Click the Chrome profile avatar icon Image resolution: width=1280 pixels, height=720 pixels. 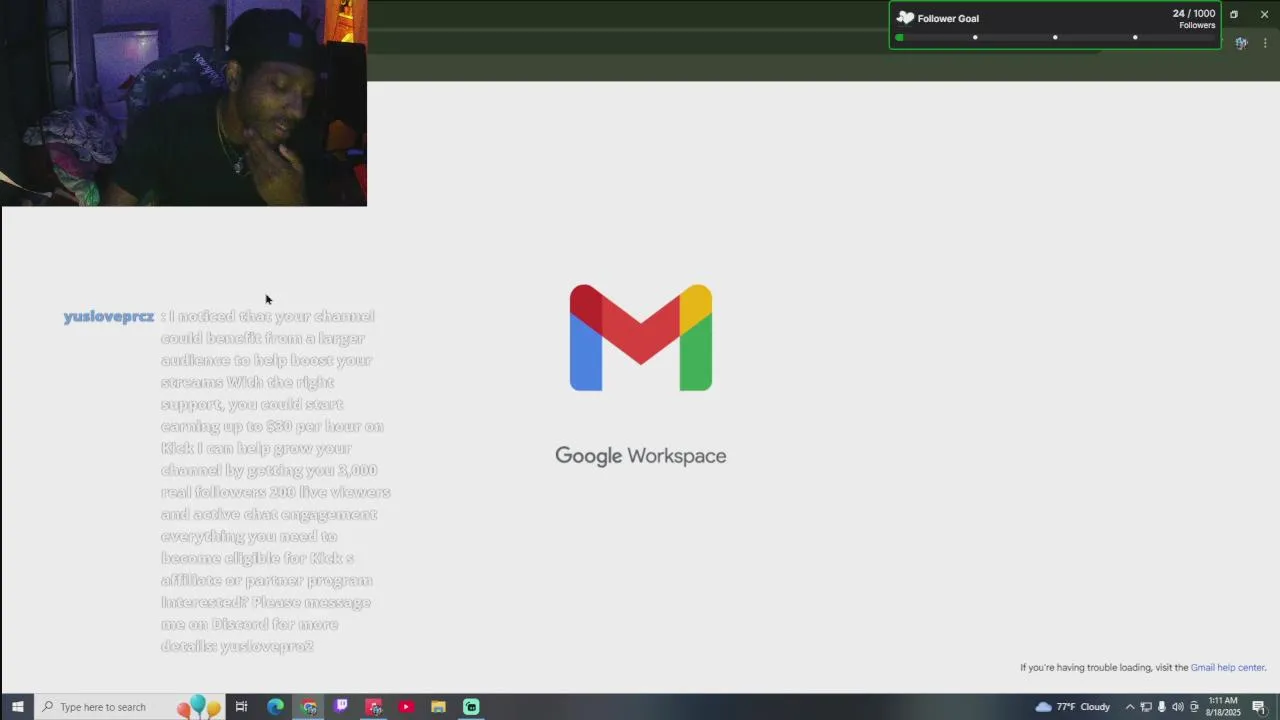[1241, 43]
